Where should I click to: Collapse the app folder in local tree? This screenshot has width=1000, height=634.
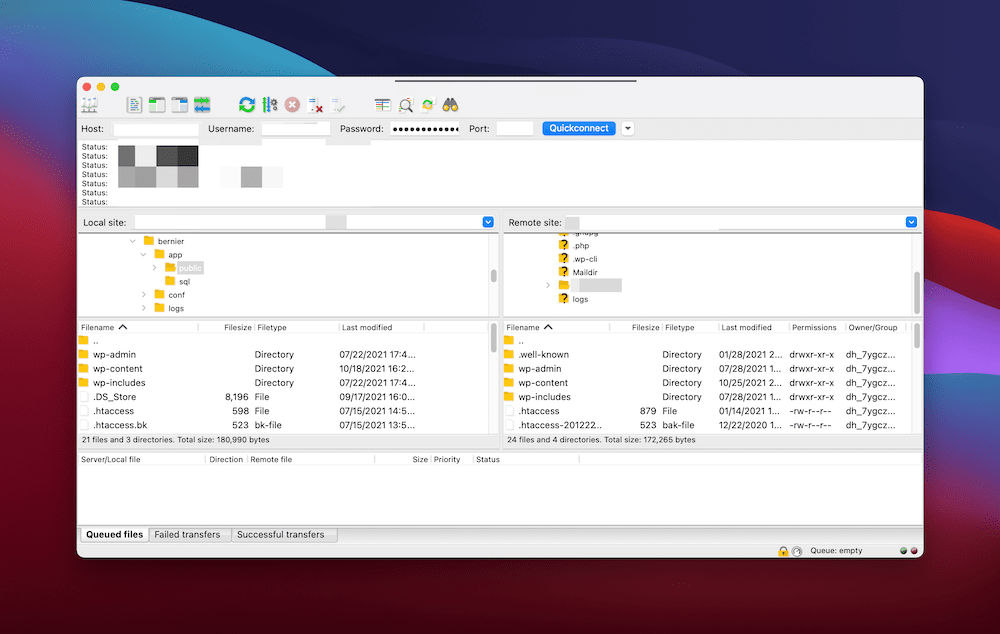(143, 254)
